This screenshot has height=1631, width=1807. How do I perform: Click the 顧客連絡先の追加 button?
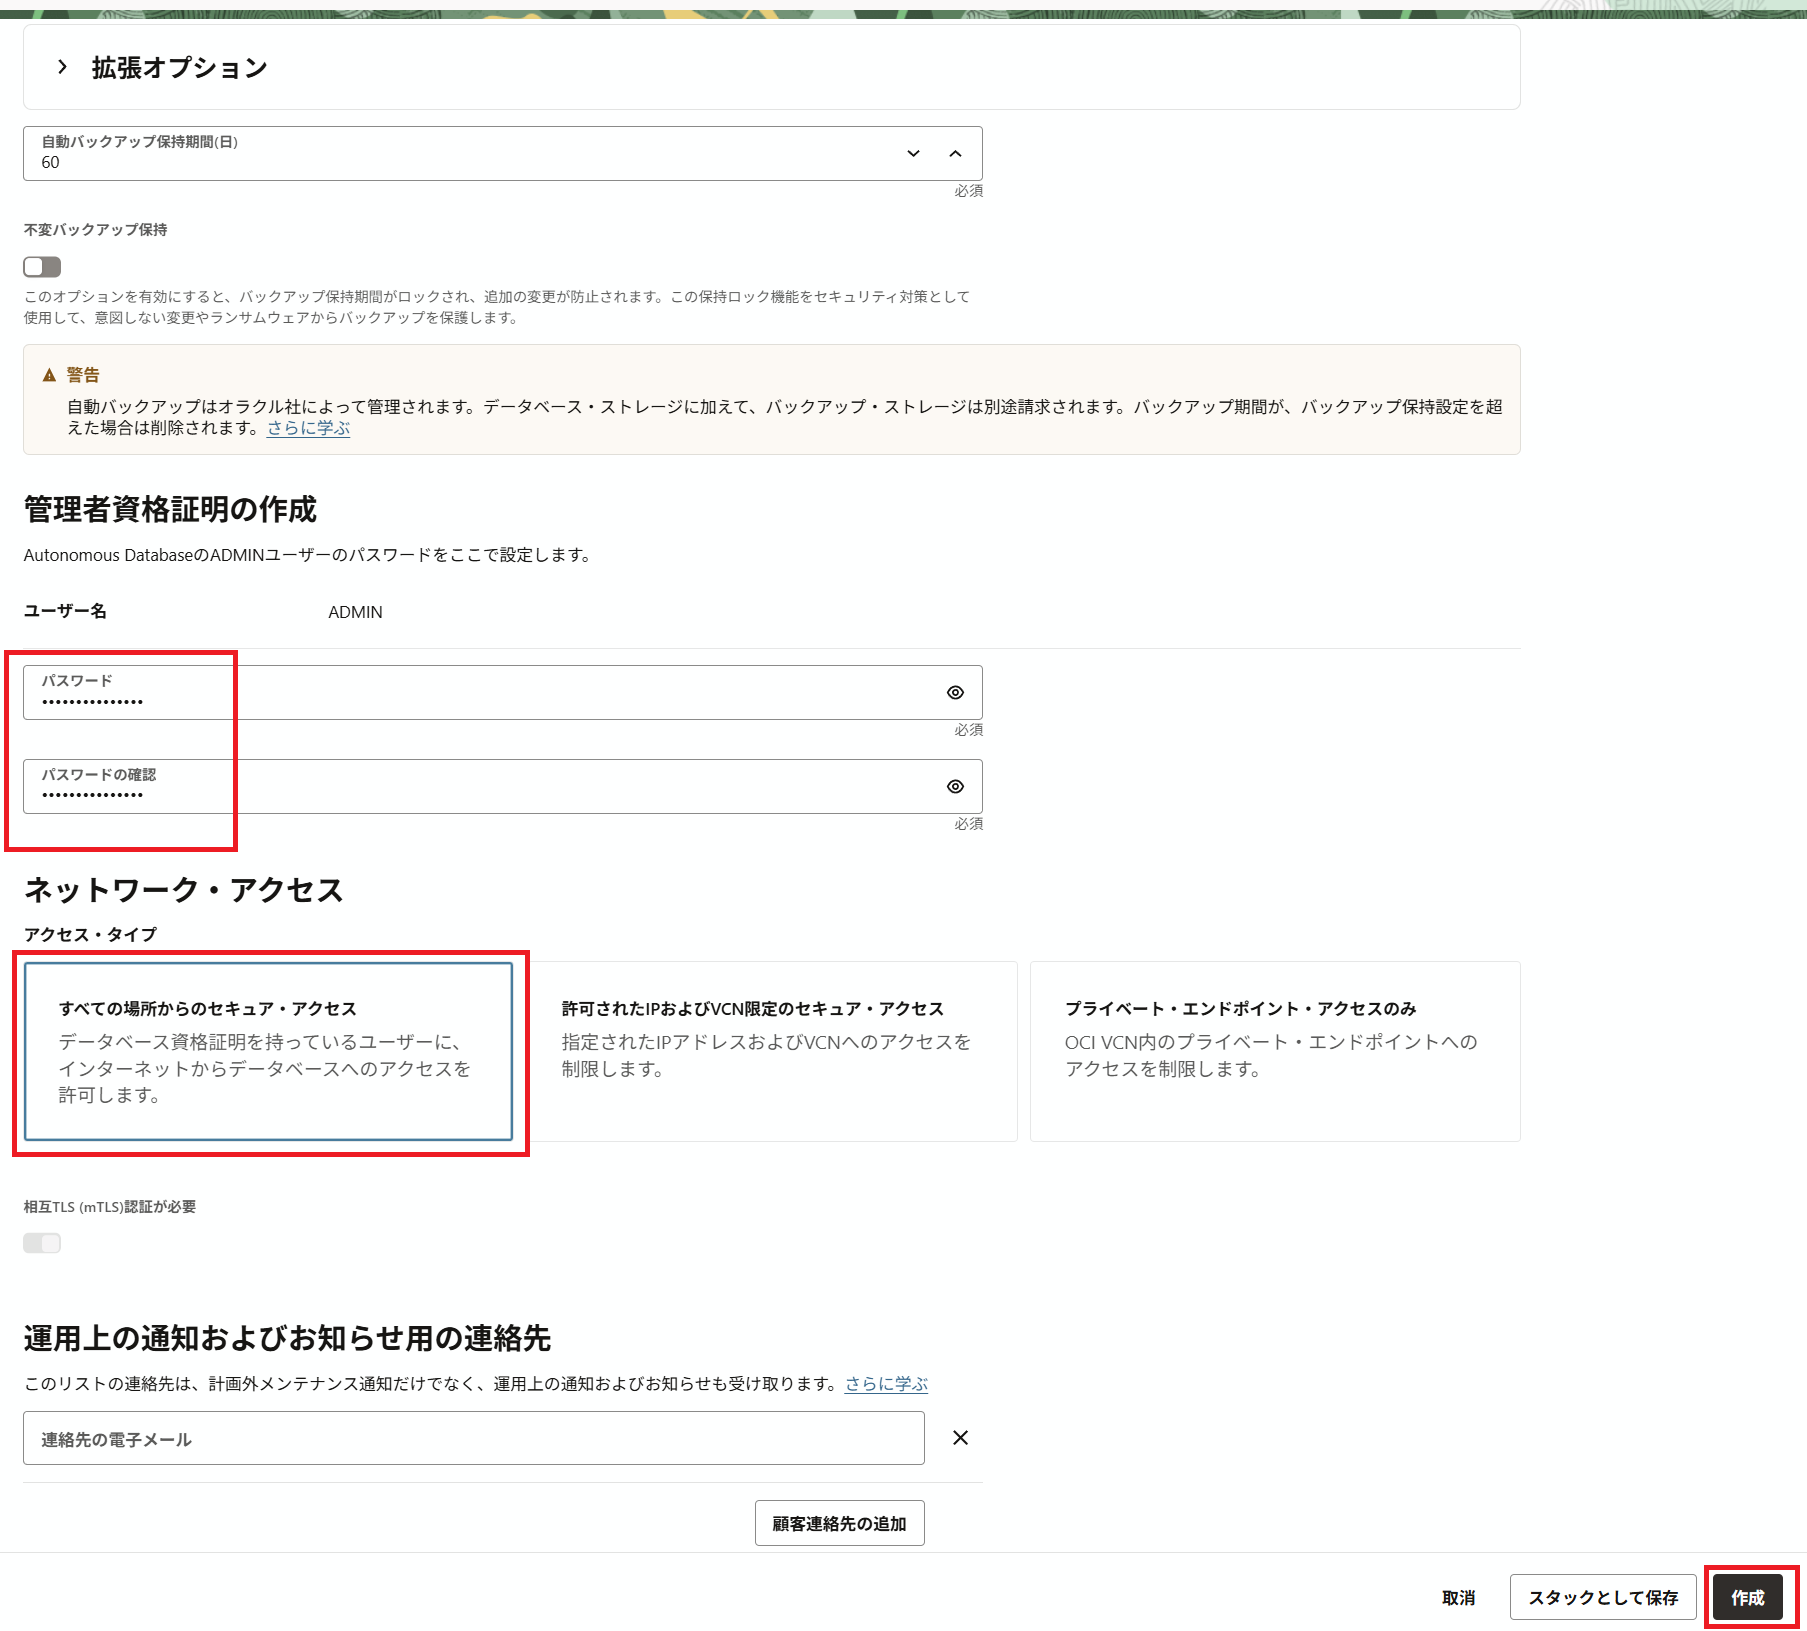point(839,1523)
